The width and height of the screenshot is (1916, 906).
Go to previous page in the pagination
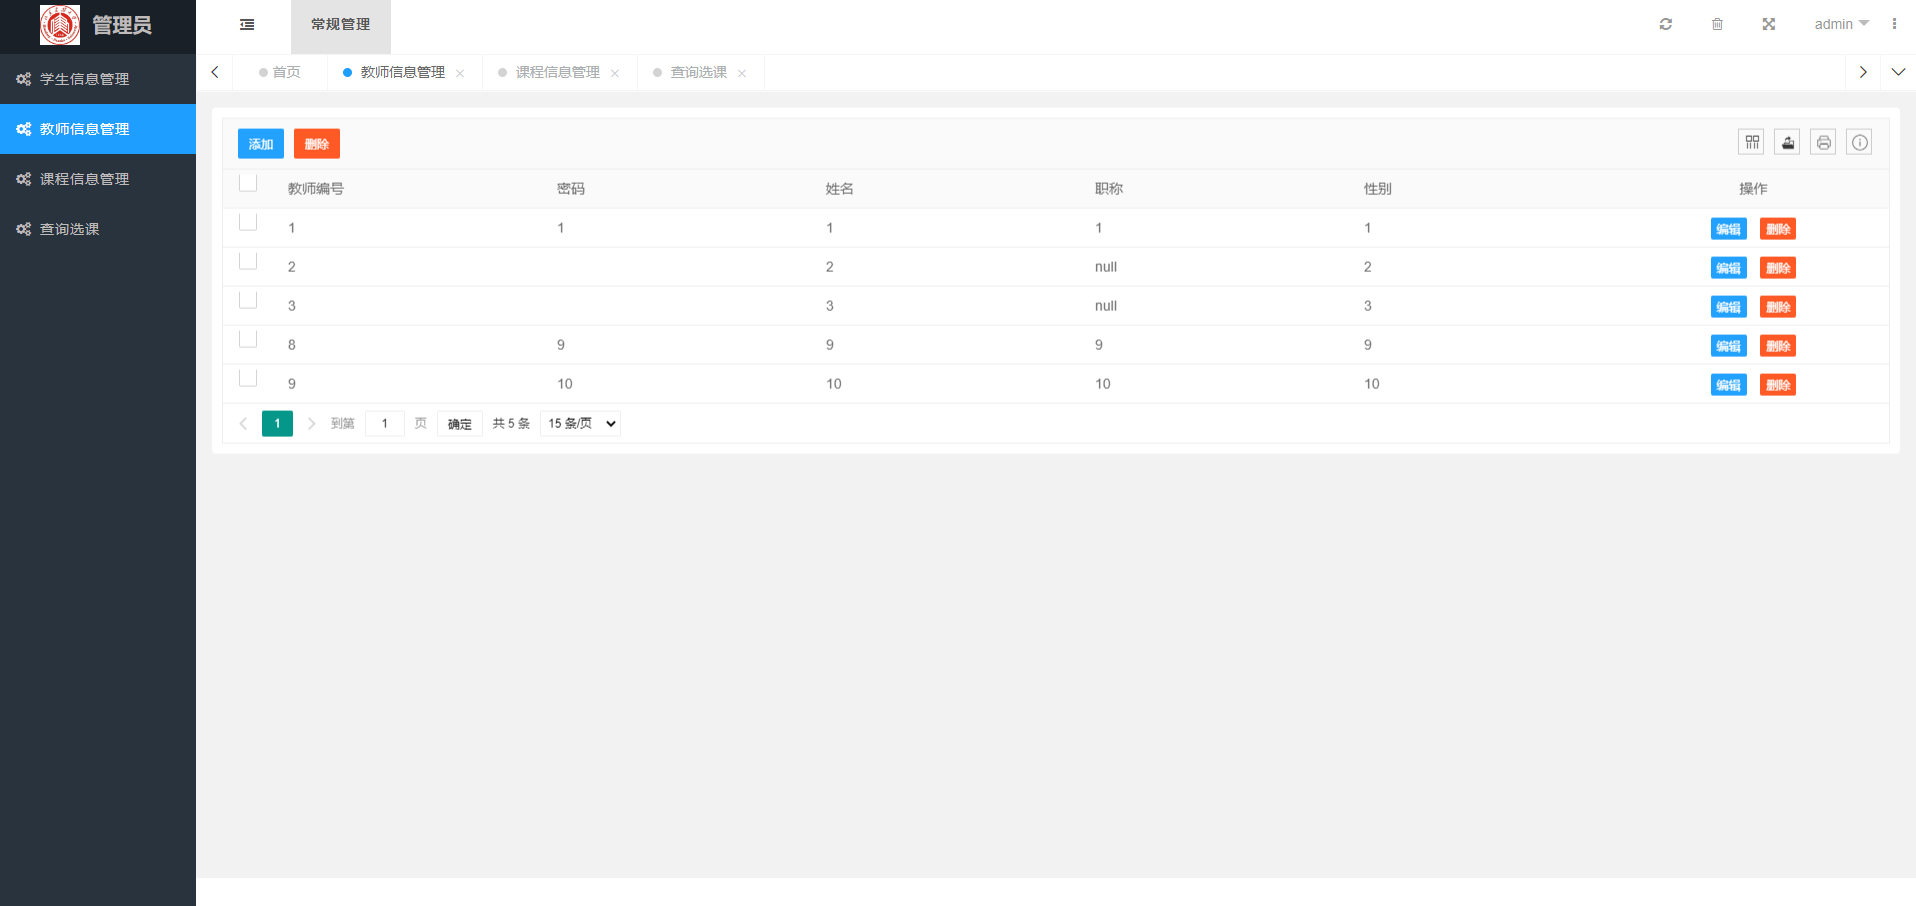pos(243,424)
